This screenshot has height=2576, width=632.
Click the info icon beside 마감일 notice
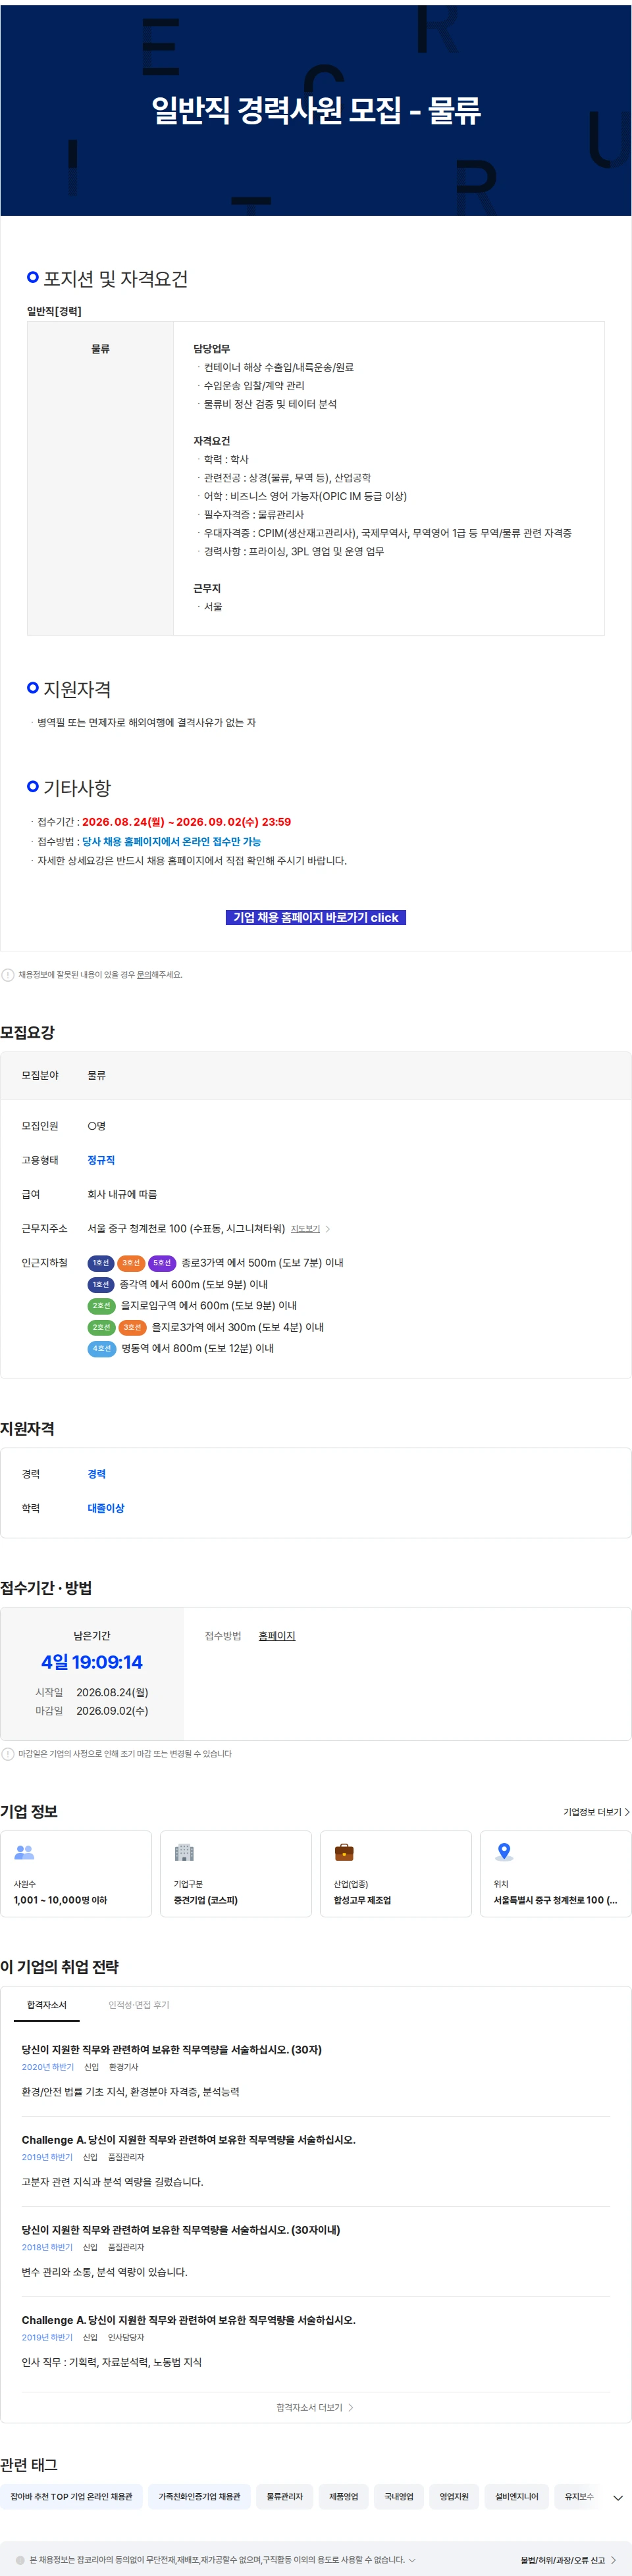8,1754
